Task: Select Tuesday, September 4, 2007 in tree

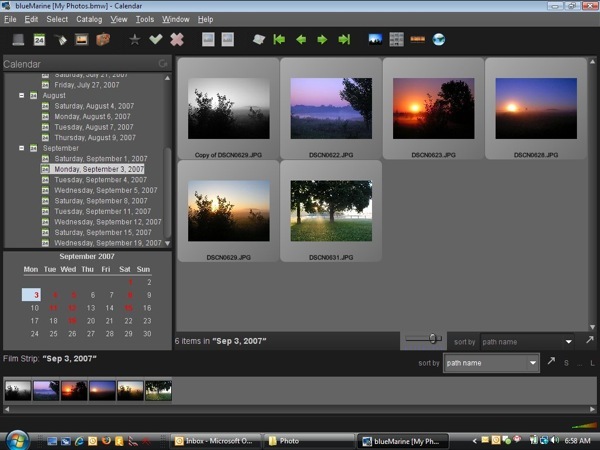Action: 100,180
